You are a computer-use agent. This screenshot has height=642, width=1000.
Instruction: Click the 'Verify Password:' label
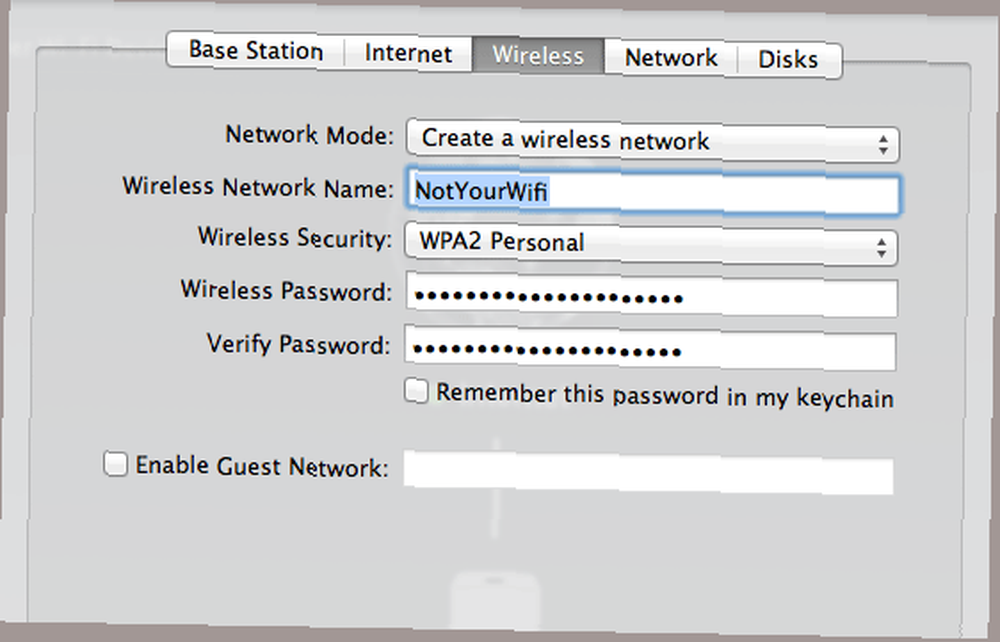pyautogui.click(x=298, y=344)
